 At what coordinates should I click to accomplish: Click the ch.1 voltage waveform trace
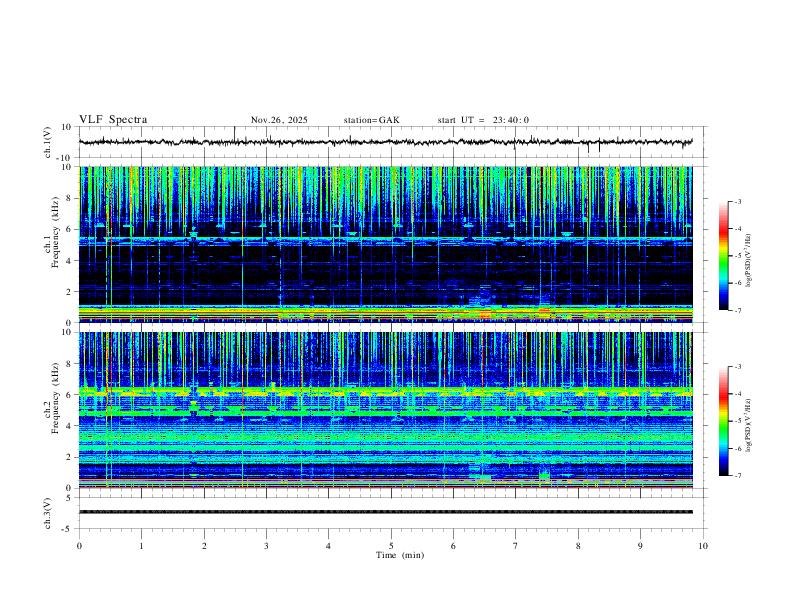[x=385, y=142]
